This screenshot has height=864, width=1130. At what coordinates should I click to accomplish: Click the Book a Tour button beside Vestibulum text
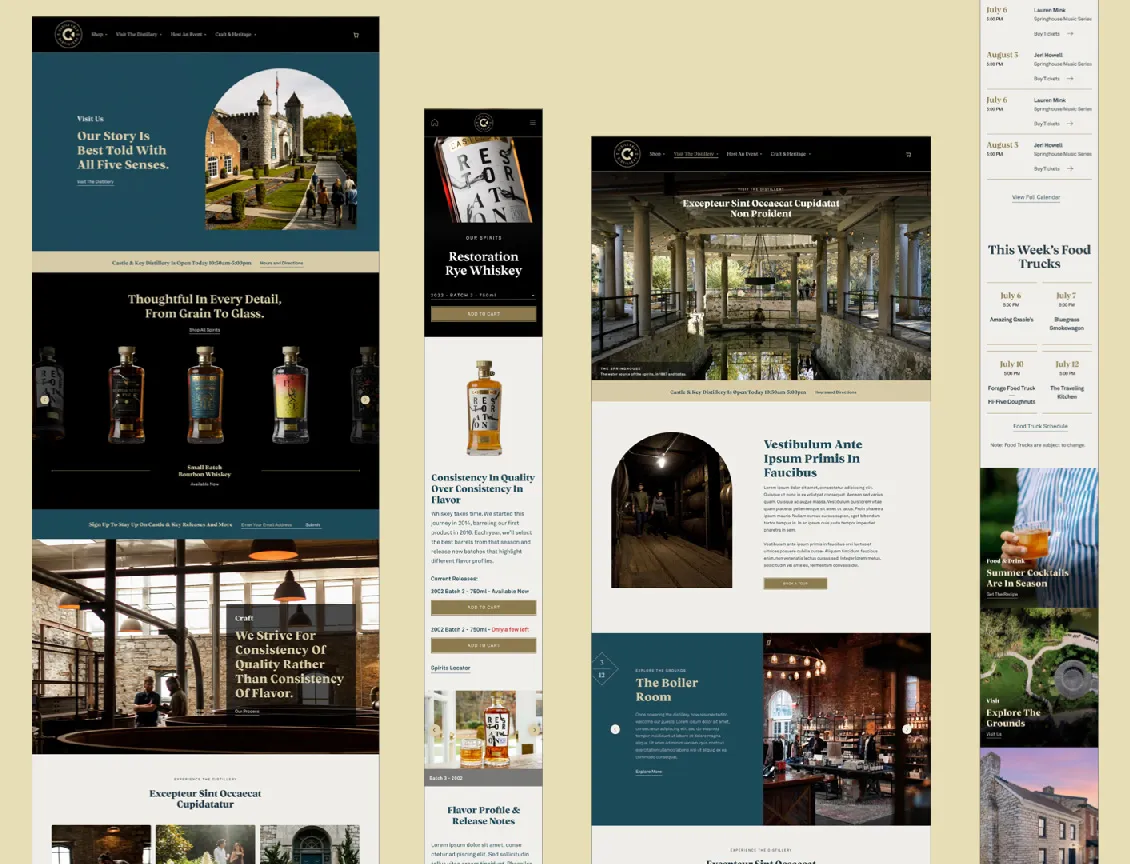coord(795,584)
